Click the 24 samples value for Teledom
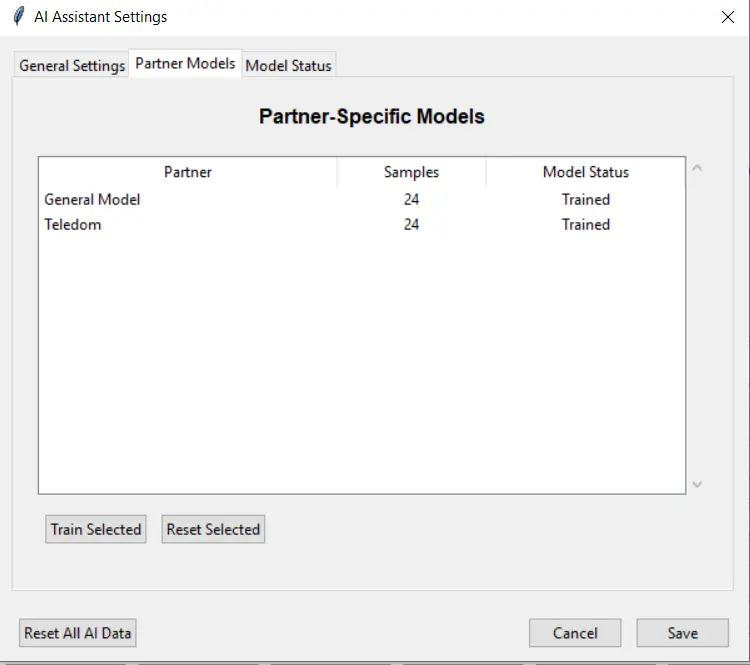Image resolution: width=750 pixels, height=665 pixels. click(411, 224)
